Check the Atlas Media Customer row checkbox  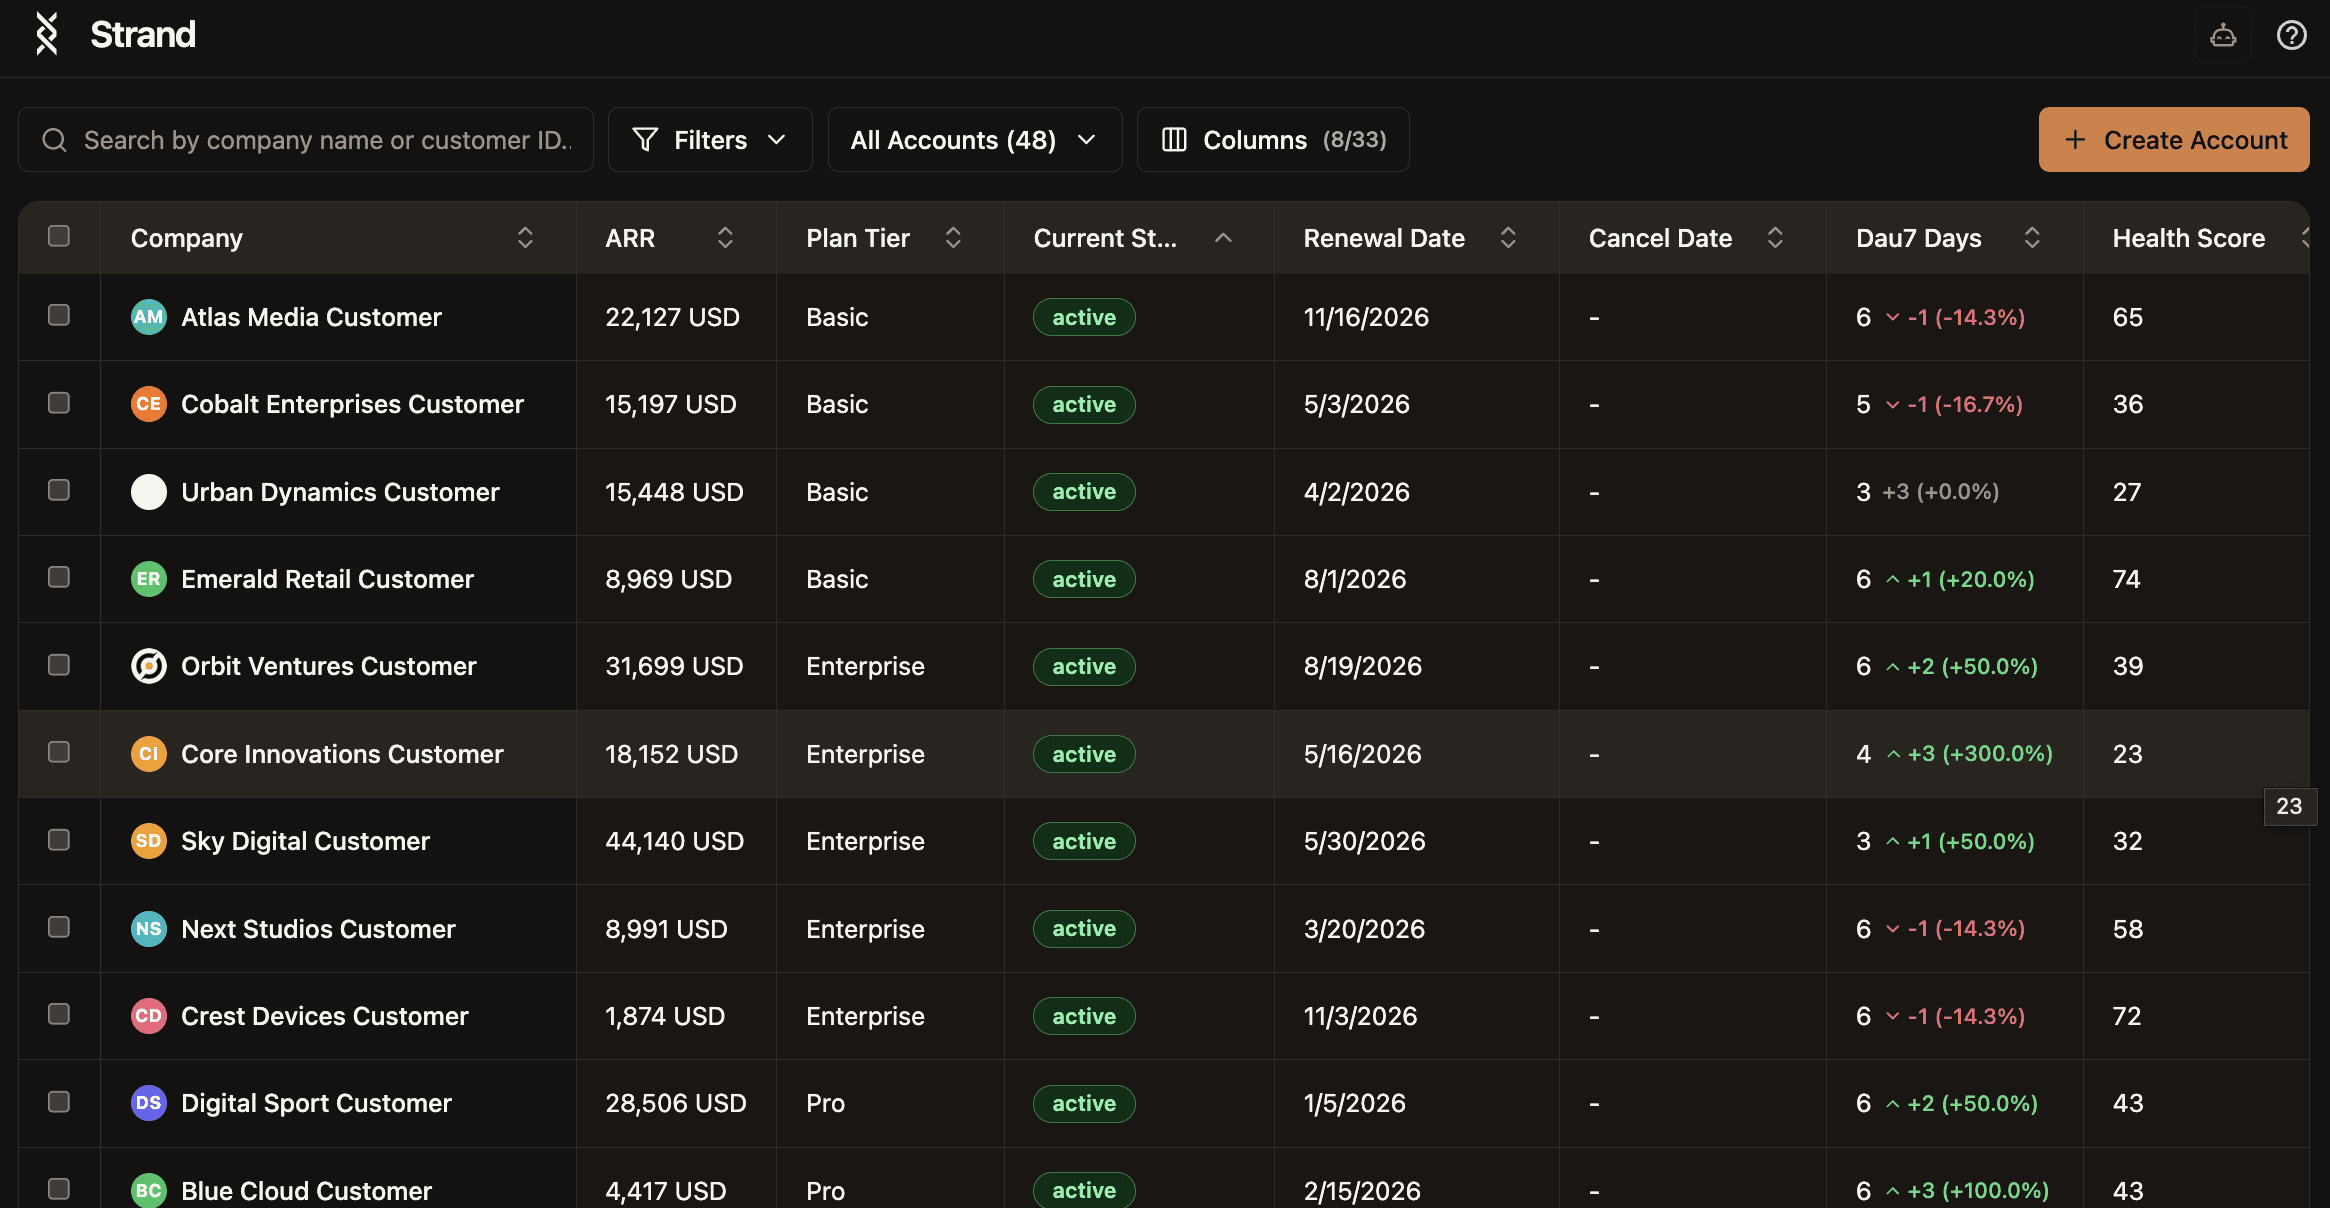point(59,315)
